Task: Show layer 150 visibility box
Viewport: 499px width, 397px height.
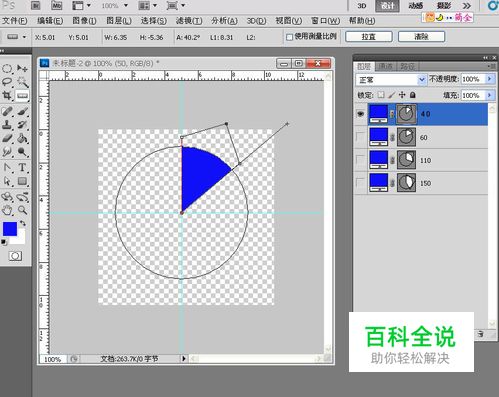Action: (360, 183)
